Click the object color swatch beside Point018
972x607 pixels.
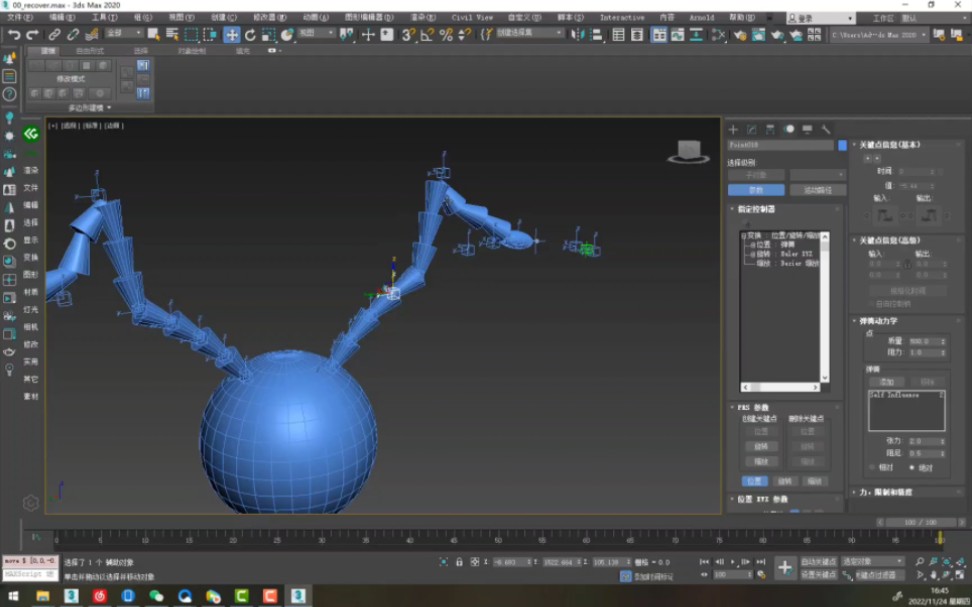pyautogui.click(x=842, y=145)
